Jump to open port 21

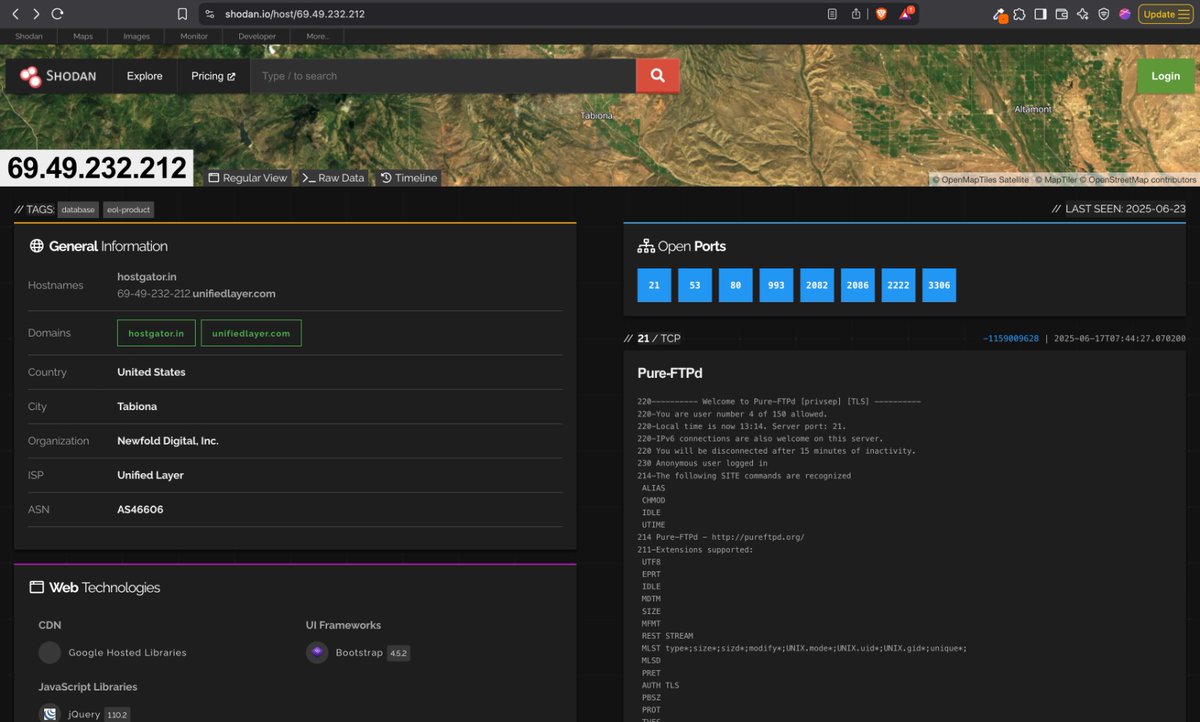click(x=654, y=285)
